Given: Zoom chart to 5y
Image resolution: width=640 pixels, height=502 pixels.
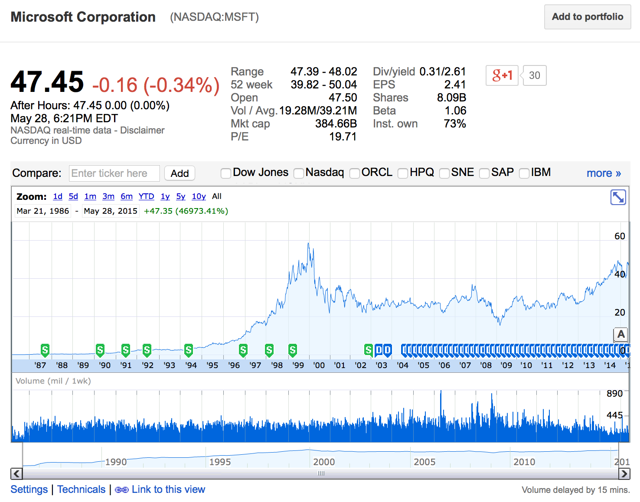Looking at the screenshot, I should point(180,197).
